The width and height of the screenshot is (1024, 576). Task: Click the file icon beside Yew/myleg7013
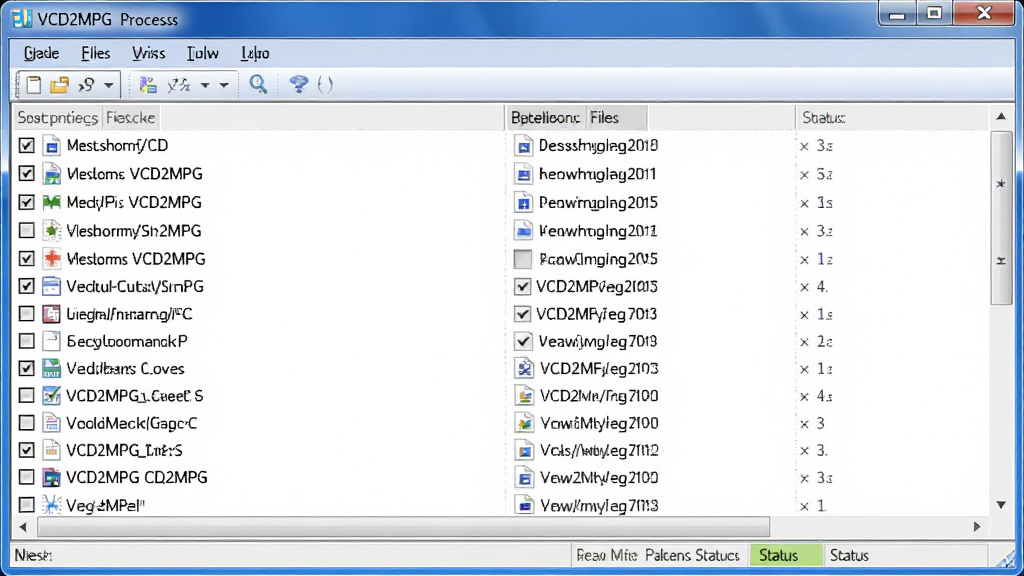coord(523,505)
